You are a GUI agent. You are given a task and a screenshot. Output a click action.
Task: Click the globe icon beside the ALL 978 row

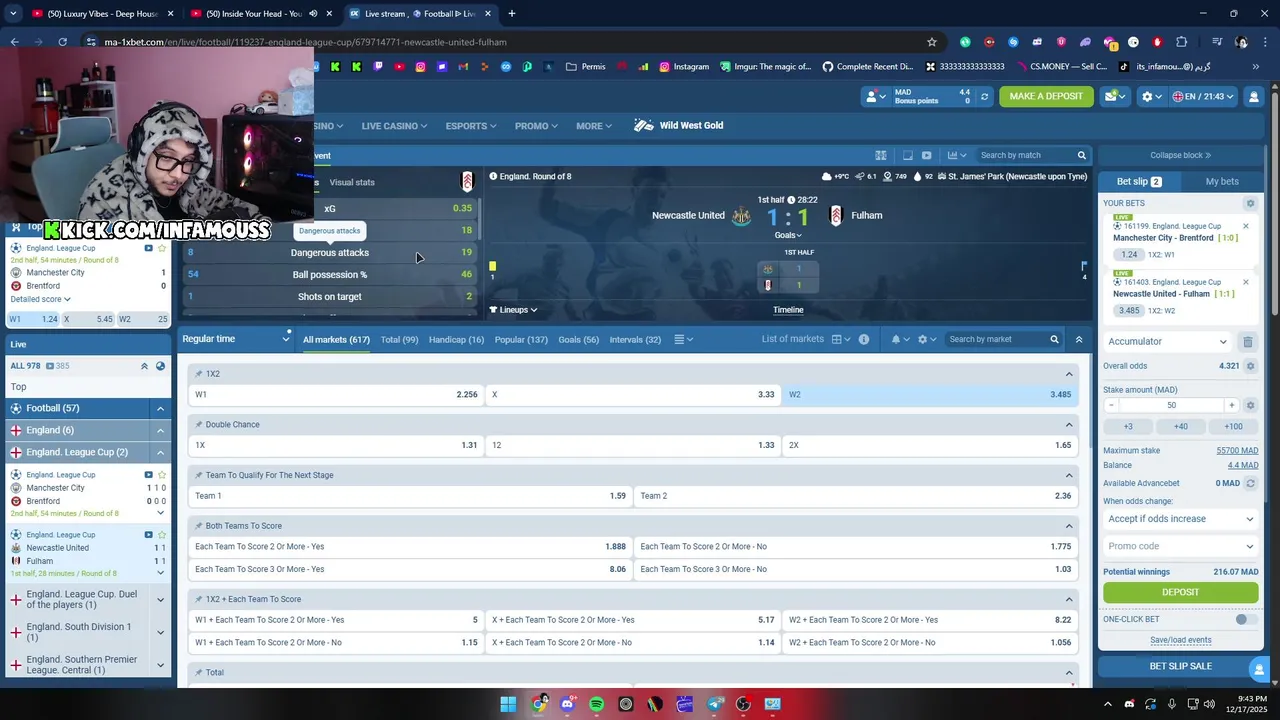pyautogui.click(x=160, y=366)
